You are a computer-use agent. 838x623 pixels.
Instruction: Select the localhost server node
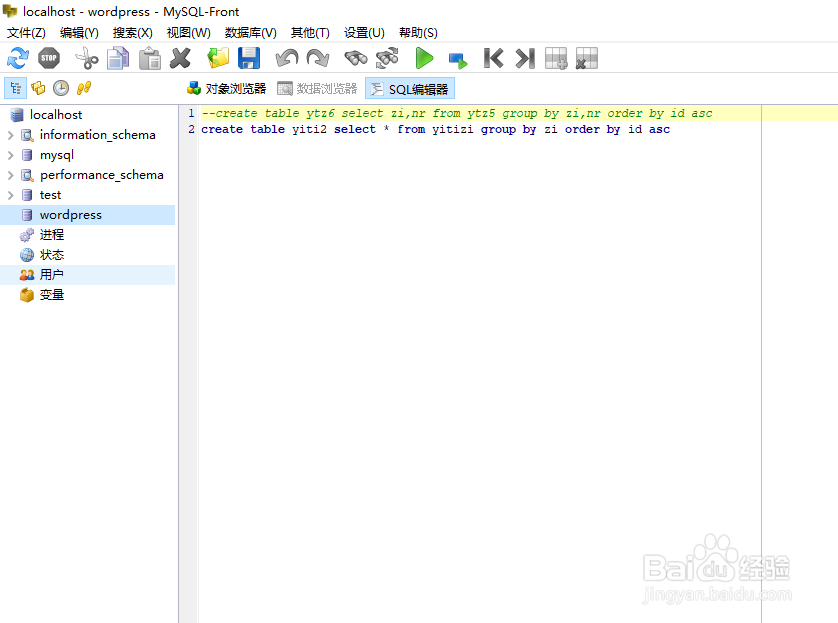[56, 115]
